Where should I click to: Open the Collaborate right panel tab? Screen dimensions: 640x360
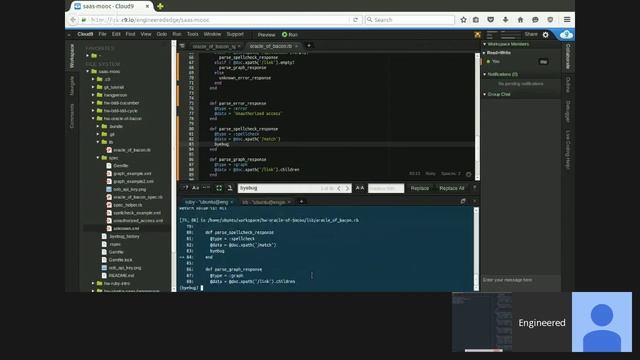tap(568, 56)
